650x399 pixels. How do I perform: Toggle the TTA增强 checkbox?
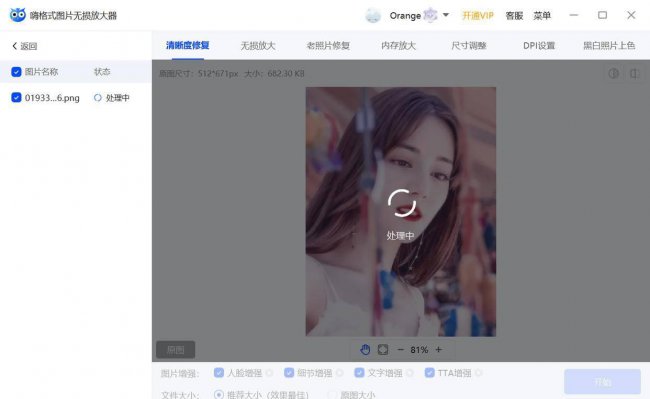(429, 373)
